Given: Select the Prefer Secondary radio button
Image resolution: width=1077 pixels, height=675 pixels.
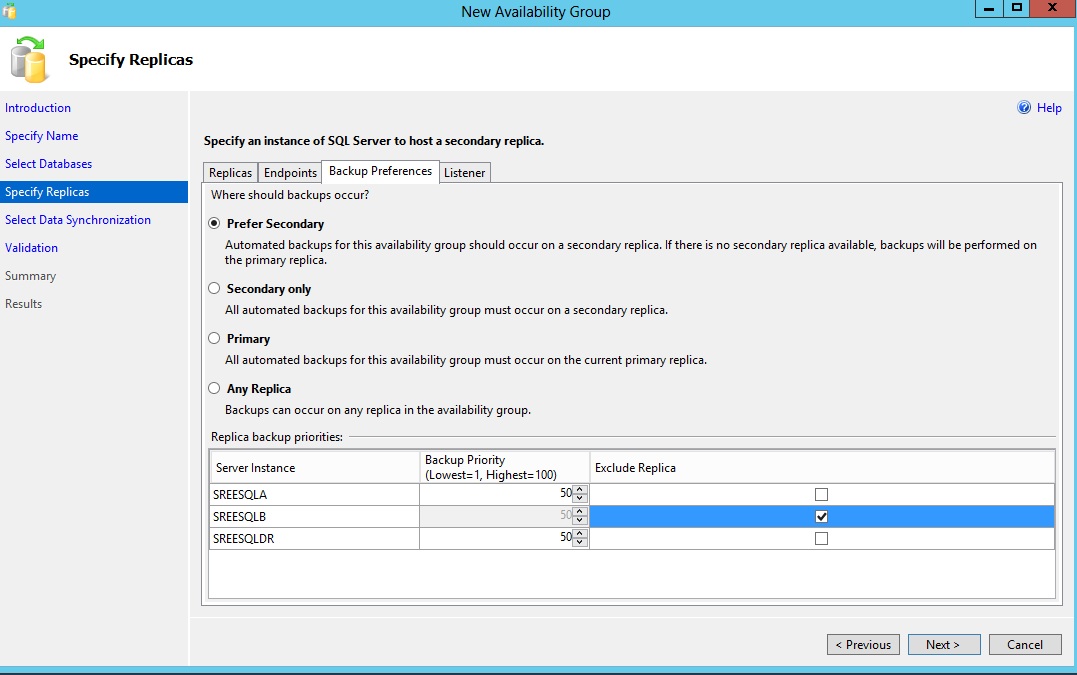Looking at the screenshot, I should (214, 224).
